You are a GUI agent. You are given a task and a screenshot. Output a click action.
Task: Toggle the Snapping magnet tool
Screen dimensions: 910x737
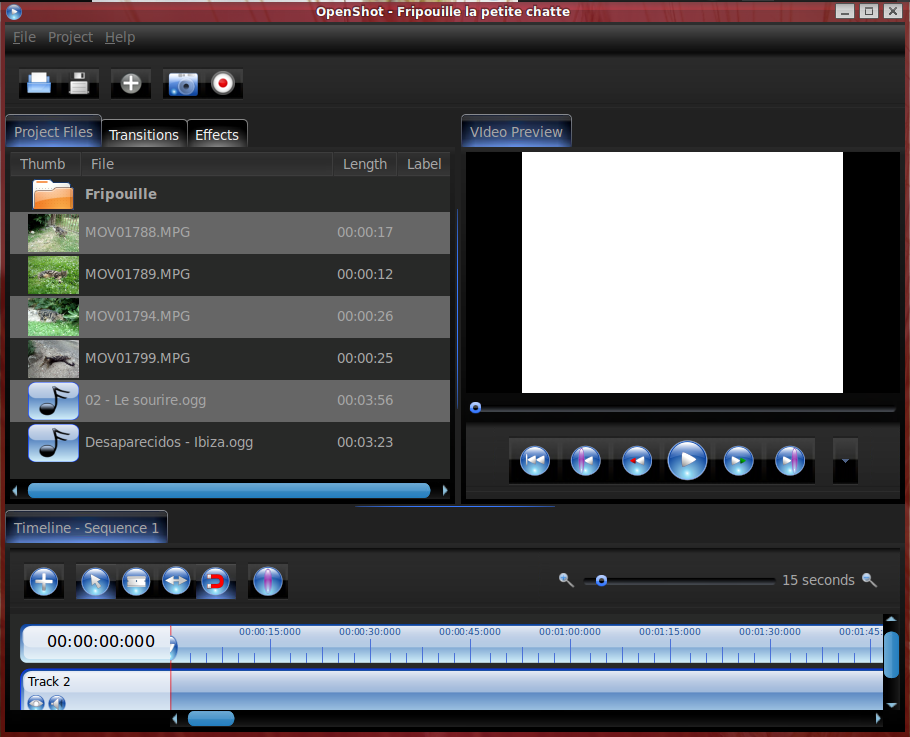coord(216,581)
